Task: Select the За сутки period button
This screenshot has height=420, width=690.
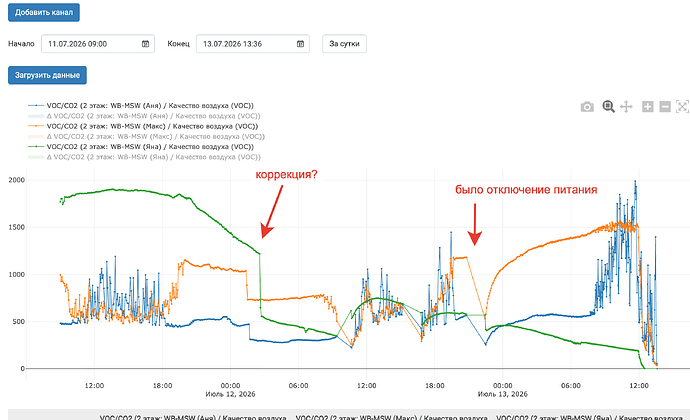Action: 344,44
